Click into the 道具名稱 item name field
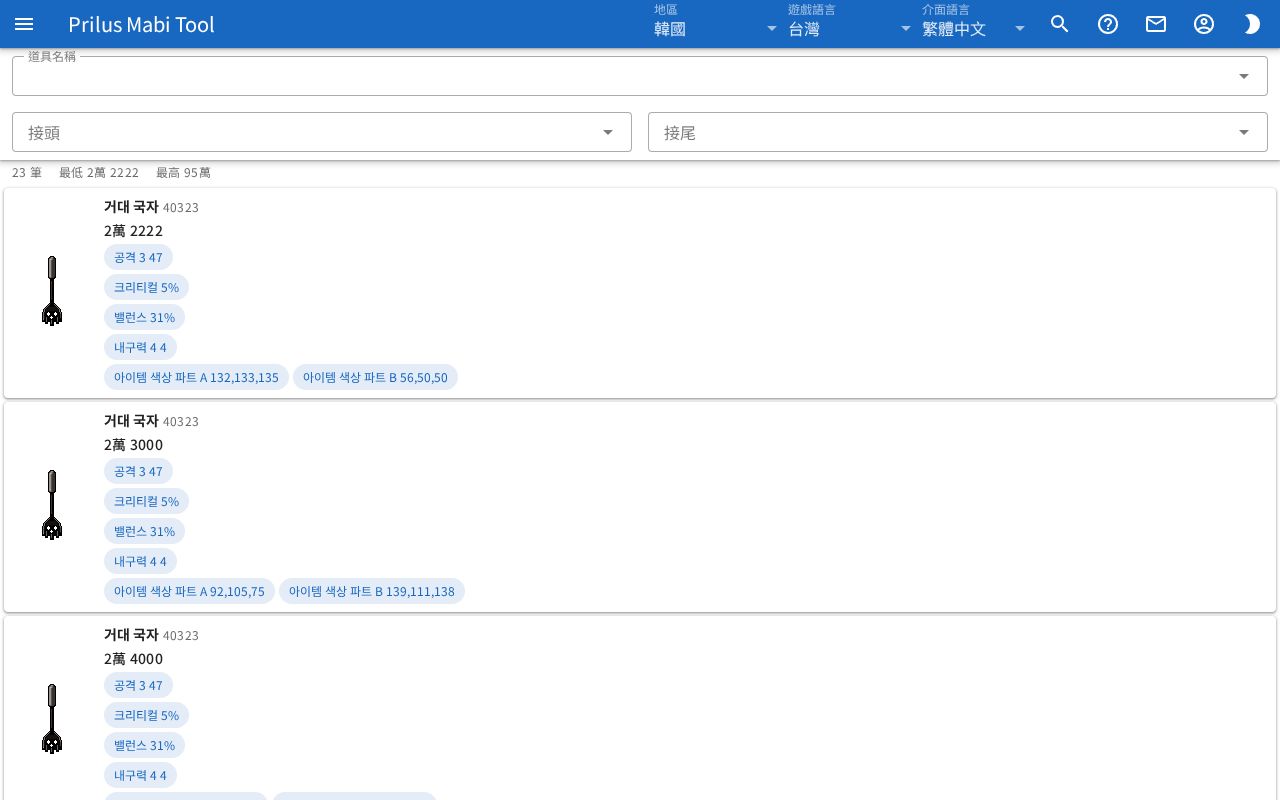The image size is (1280, 800). 640,76
